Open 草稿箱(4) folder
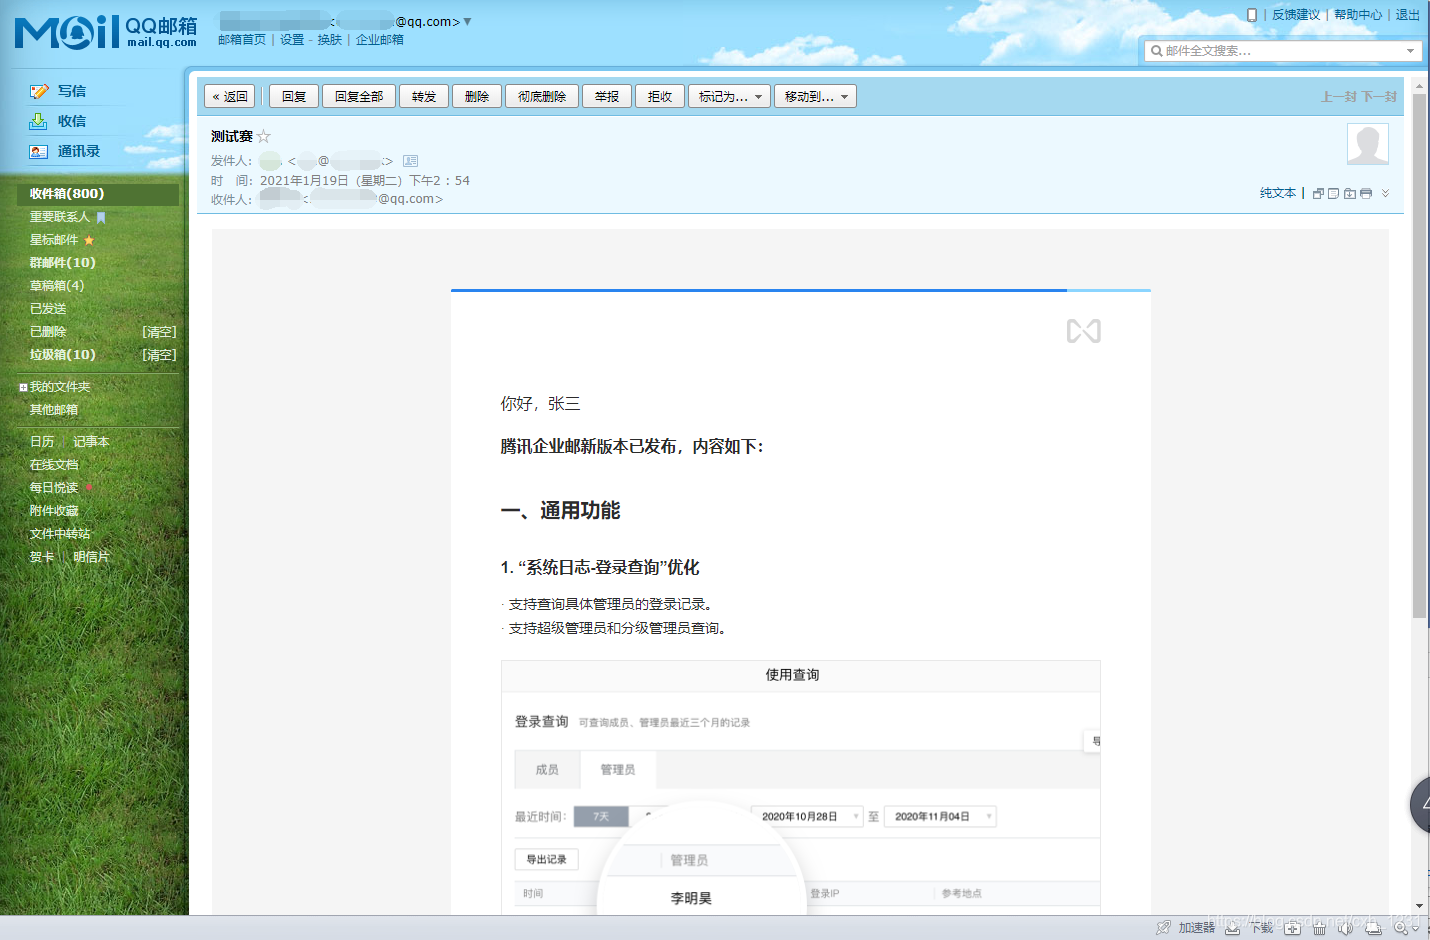Image resolution: width=1430 pixels, height=940 pixels. tap(57, 286)
